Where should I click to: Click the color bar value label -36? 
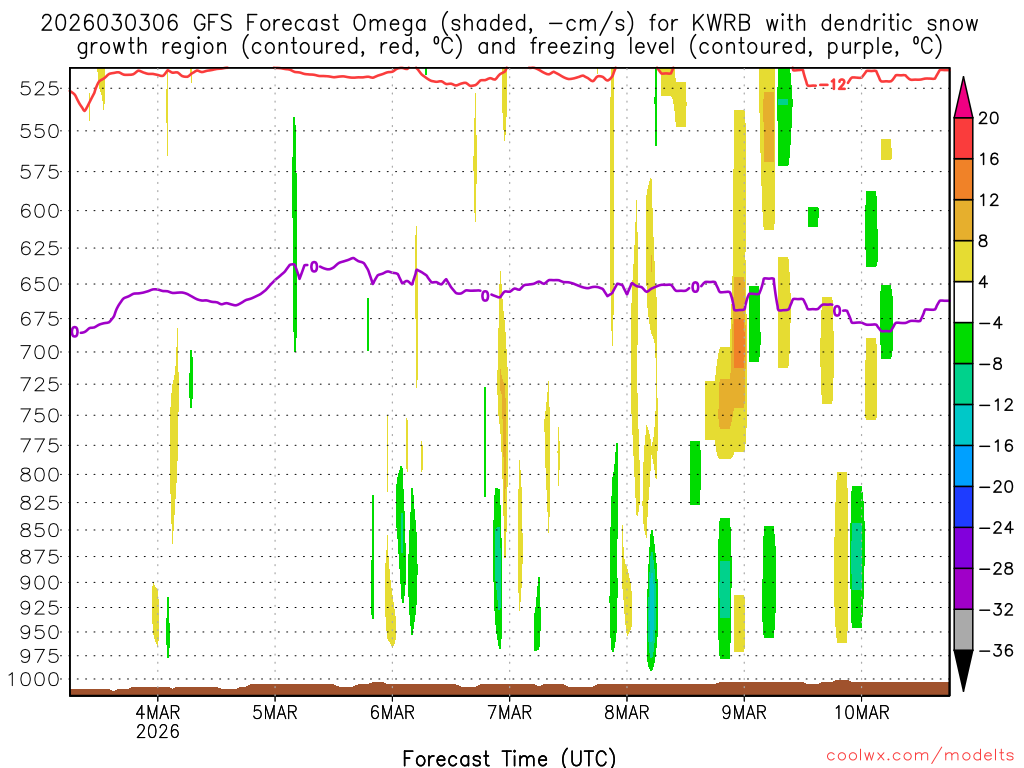[x=997, y=650]
